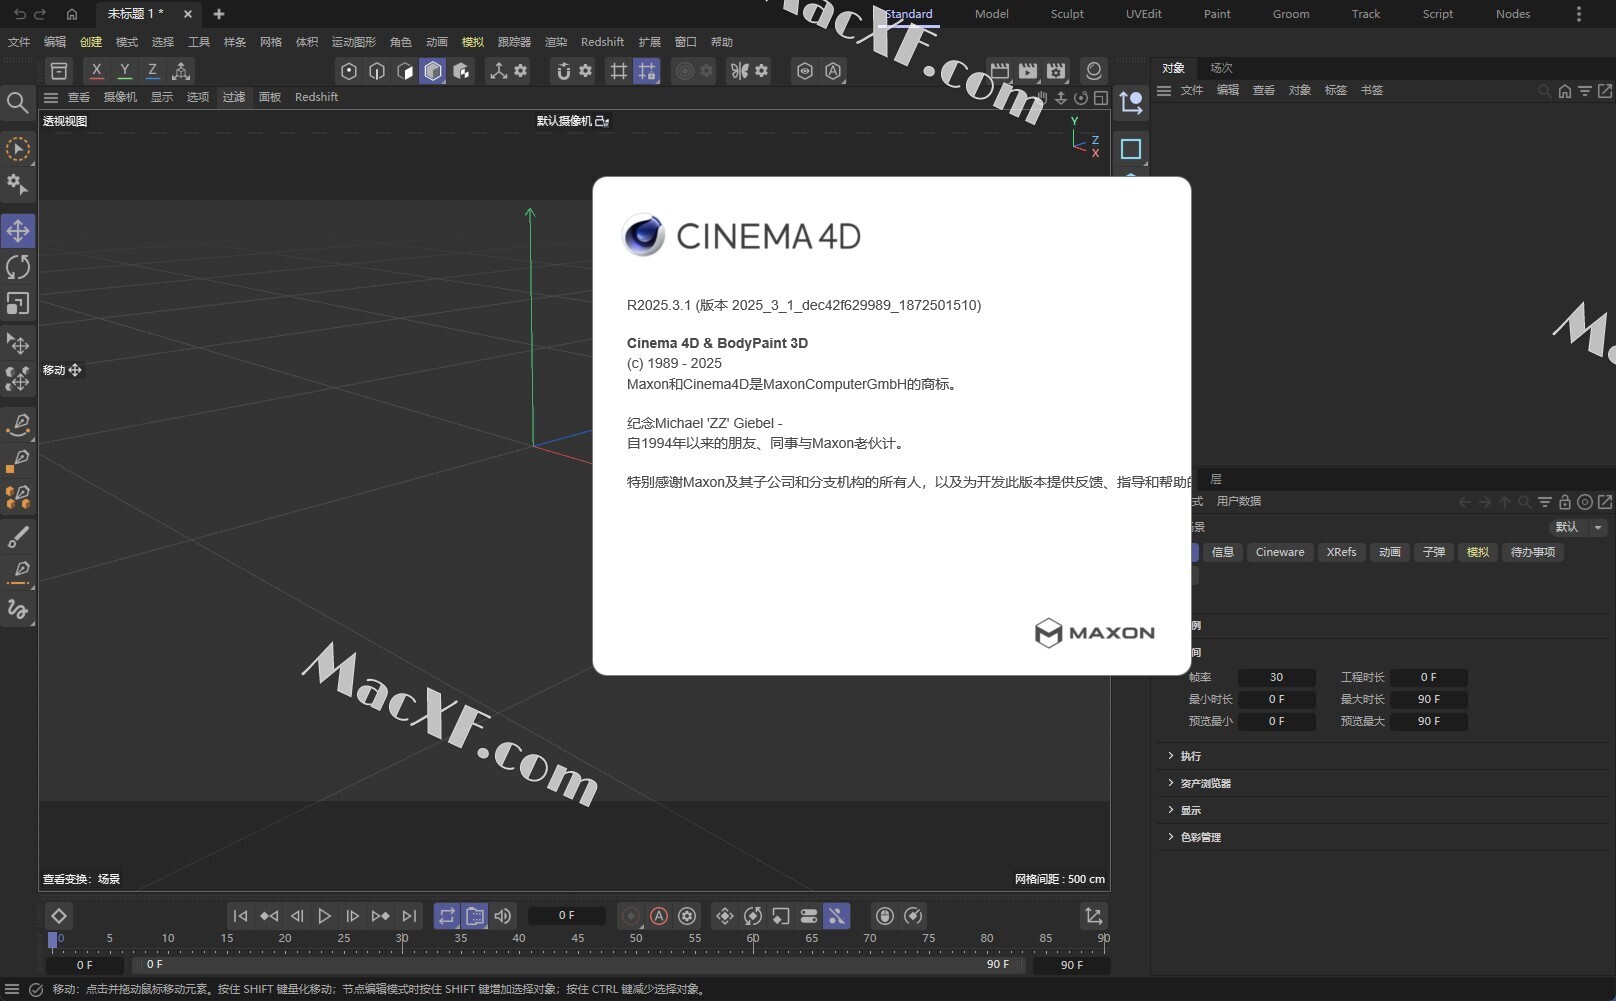Switch to the UVEdit layout tab
Image resolution: width=1616 pixels, height=1001 pixels.
click(1144, 14)
